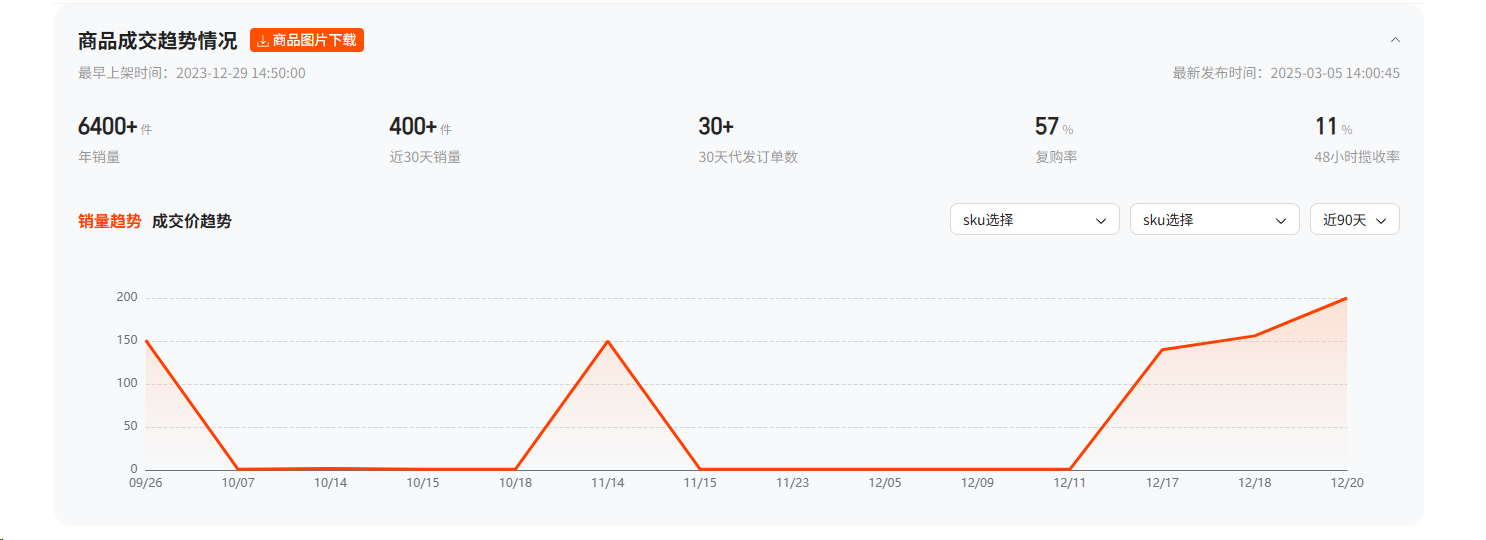This screenshot has width=1486, height=540.
Task: Click the 最早上架时间 timestamp text
Action: click(192, 73)
